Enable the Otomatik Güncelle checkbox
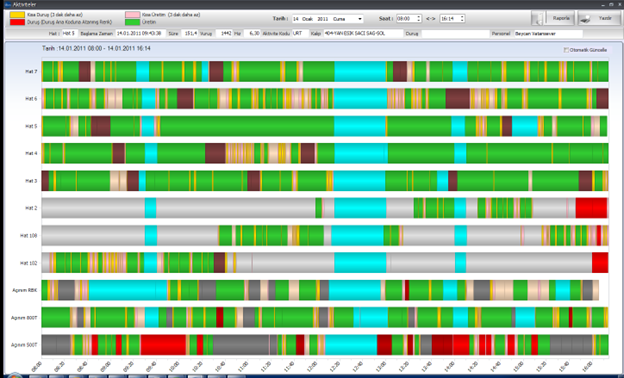Screen dimensions: 624x378 coord(566,50)
